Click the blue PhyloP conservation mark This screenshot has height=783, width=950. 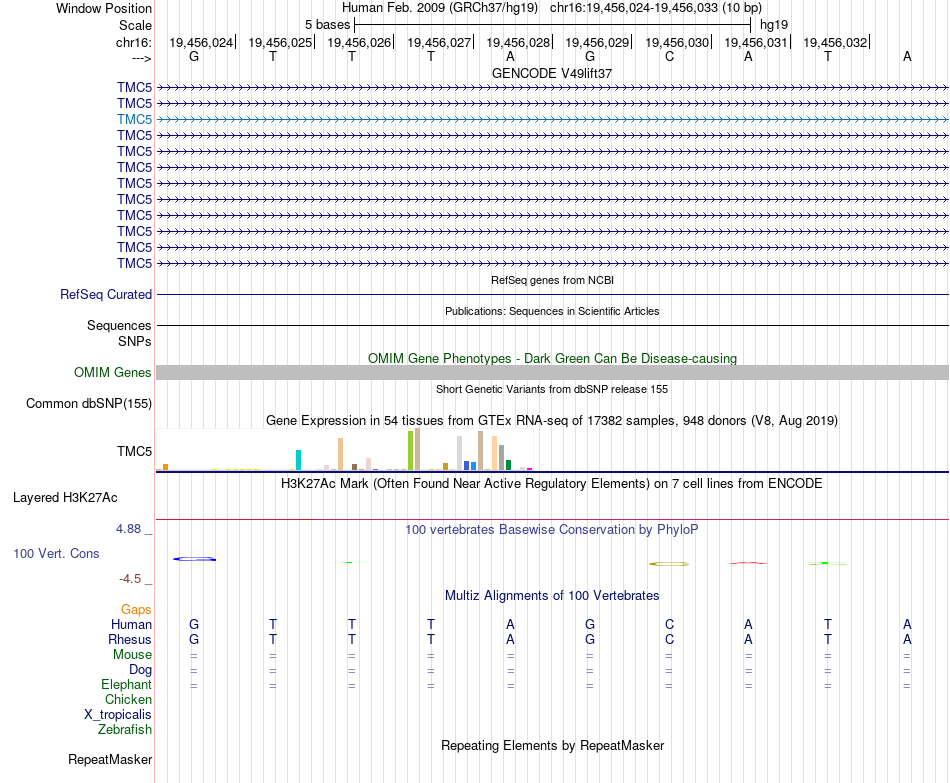click(194, 559)
